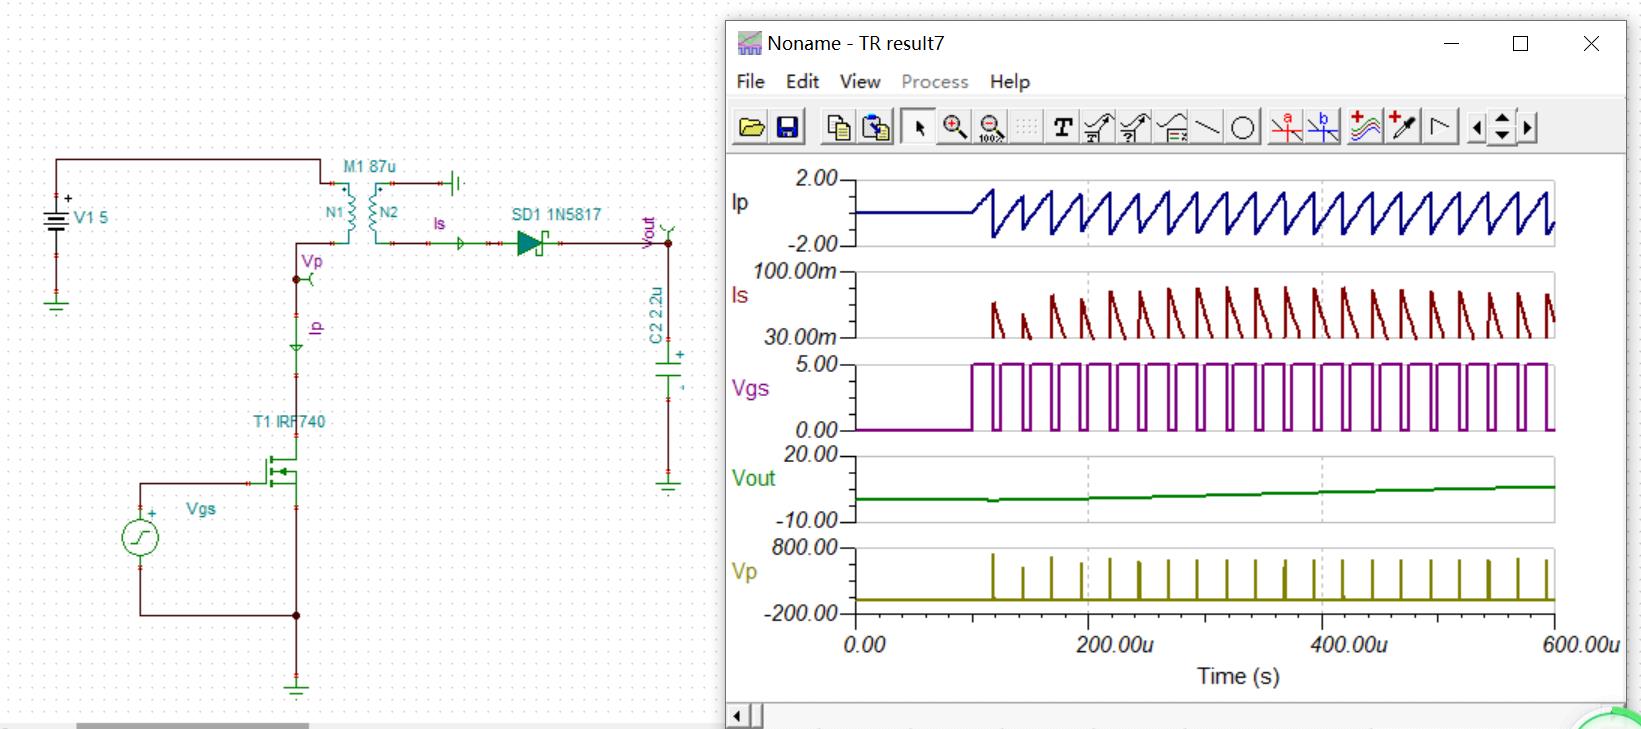
Task: Select the circle drawing tool
Action: [x=1243, y=127]
